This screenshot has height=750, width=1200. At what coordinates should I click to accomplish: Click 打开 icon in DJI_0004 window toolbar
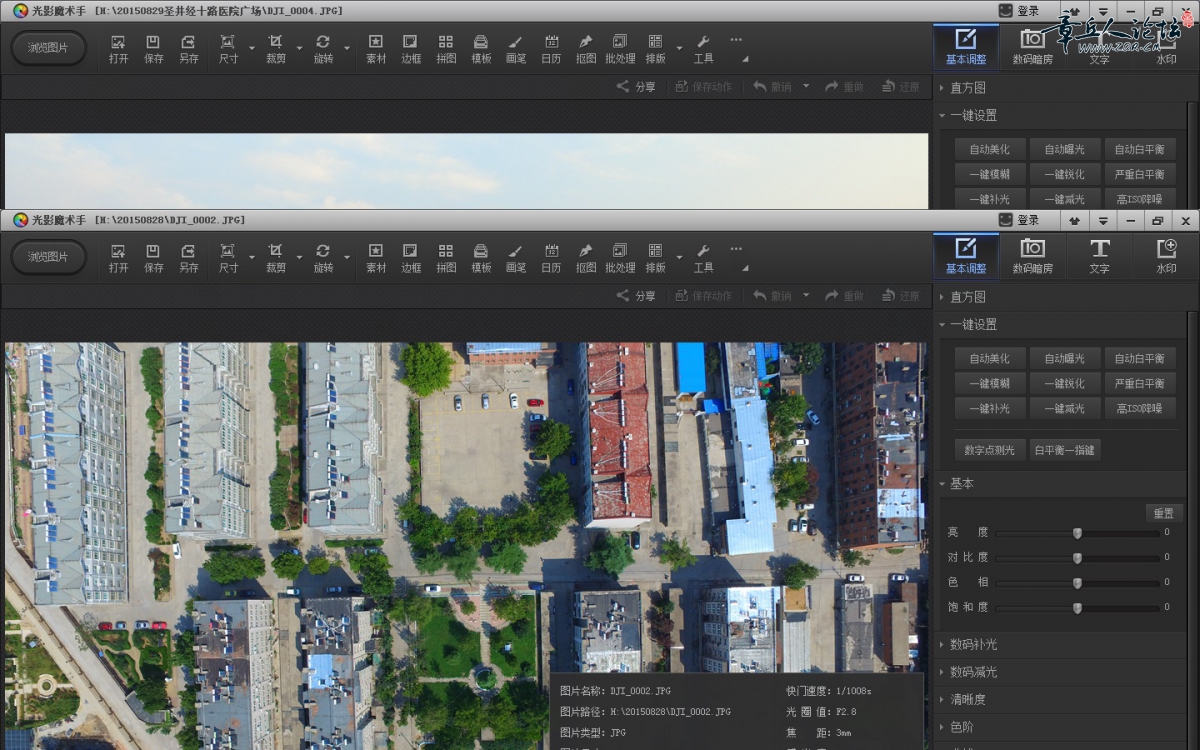(x=118, y=48)
